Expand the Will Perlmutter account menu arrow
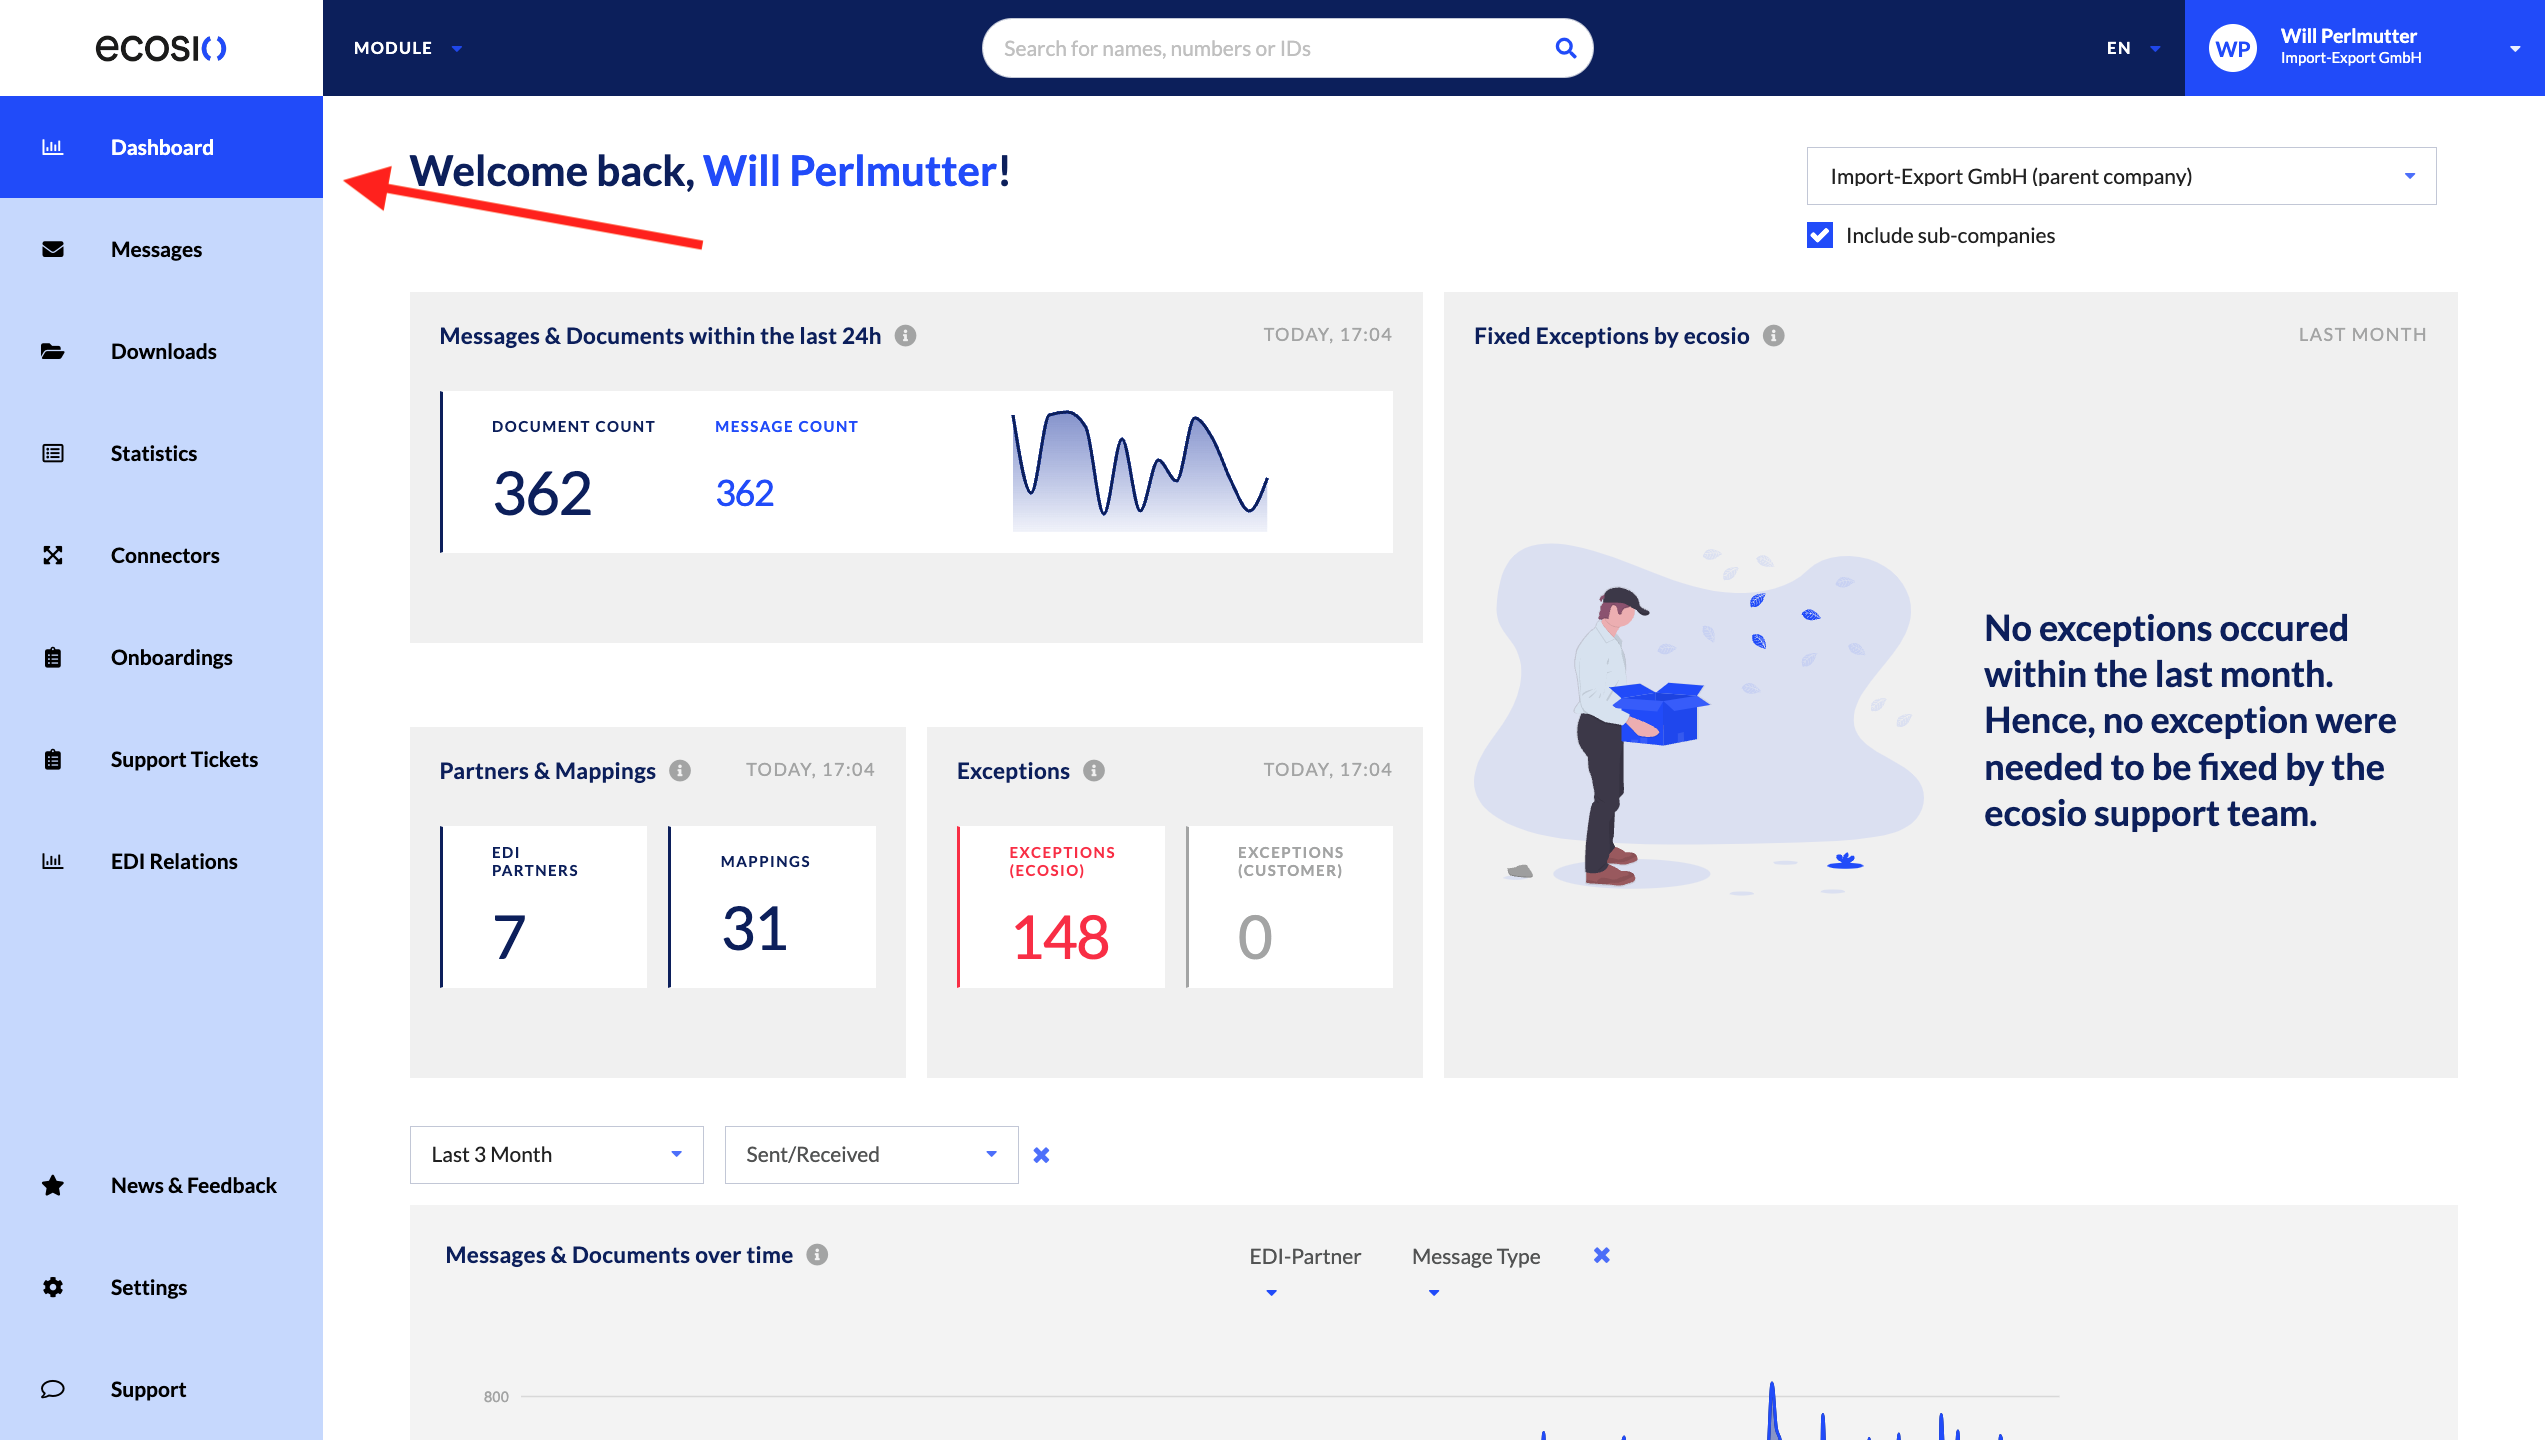Screen dimensions: 2545x1440 (2514, 48)
